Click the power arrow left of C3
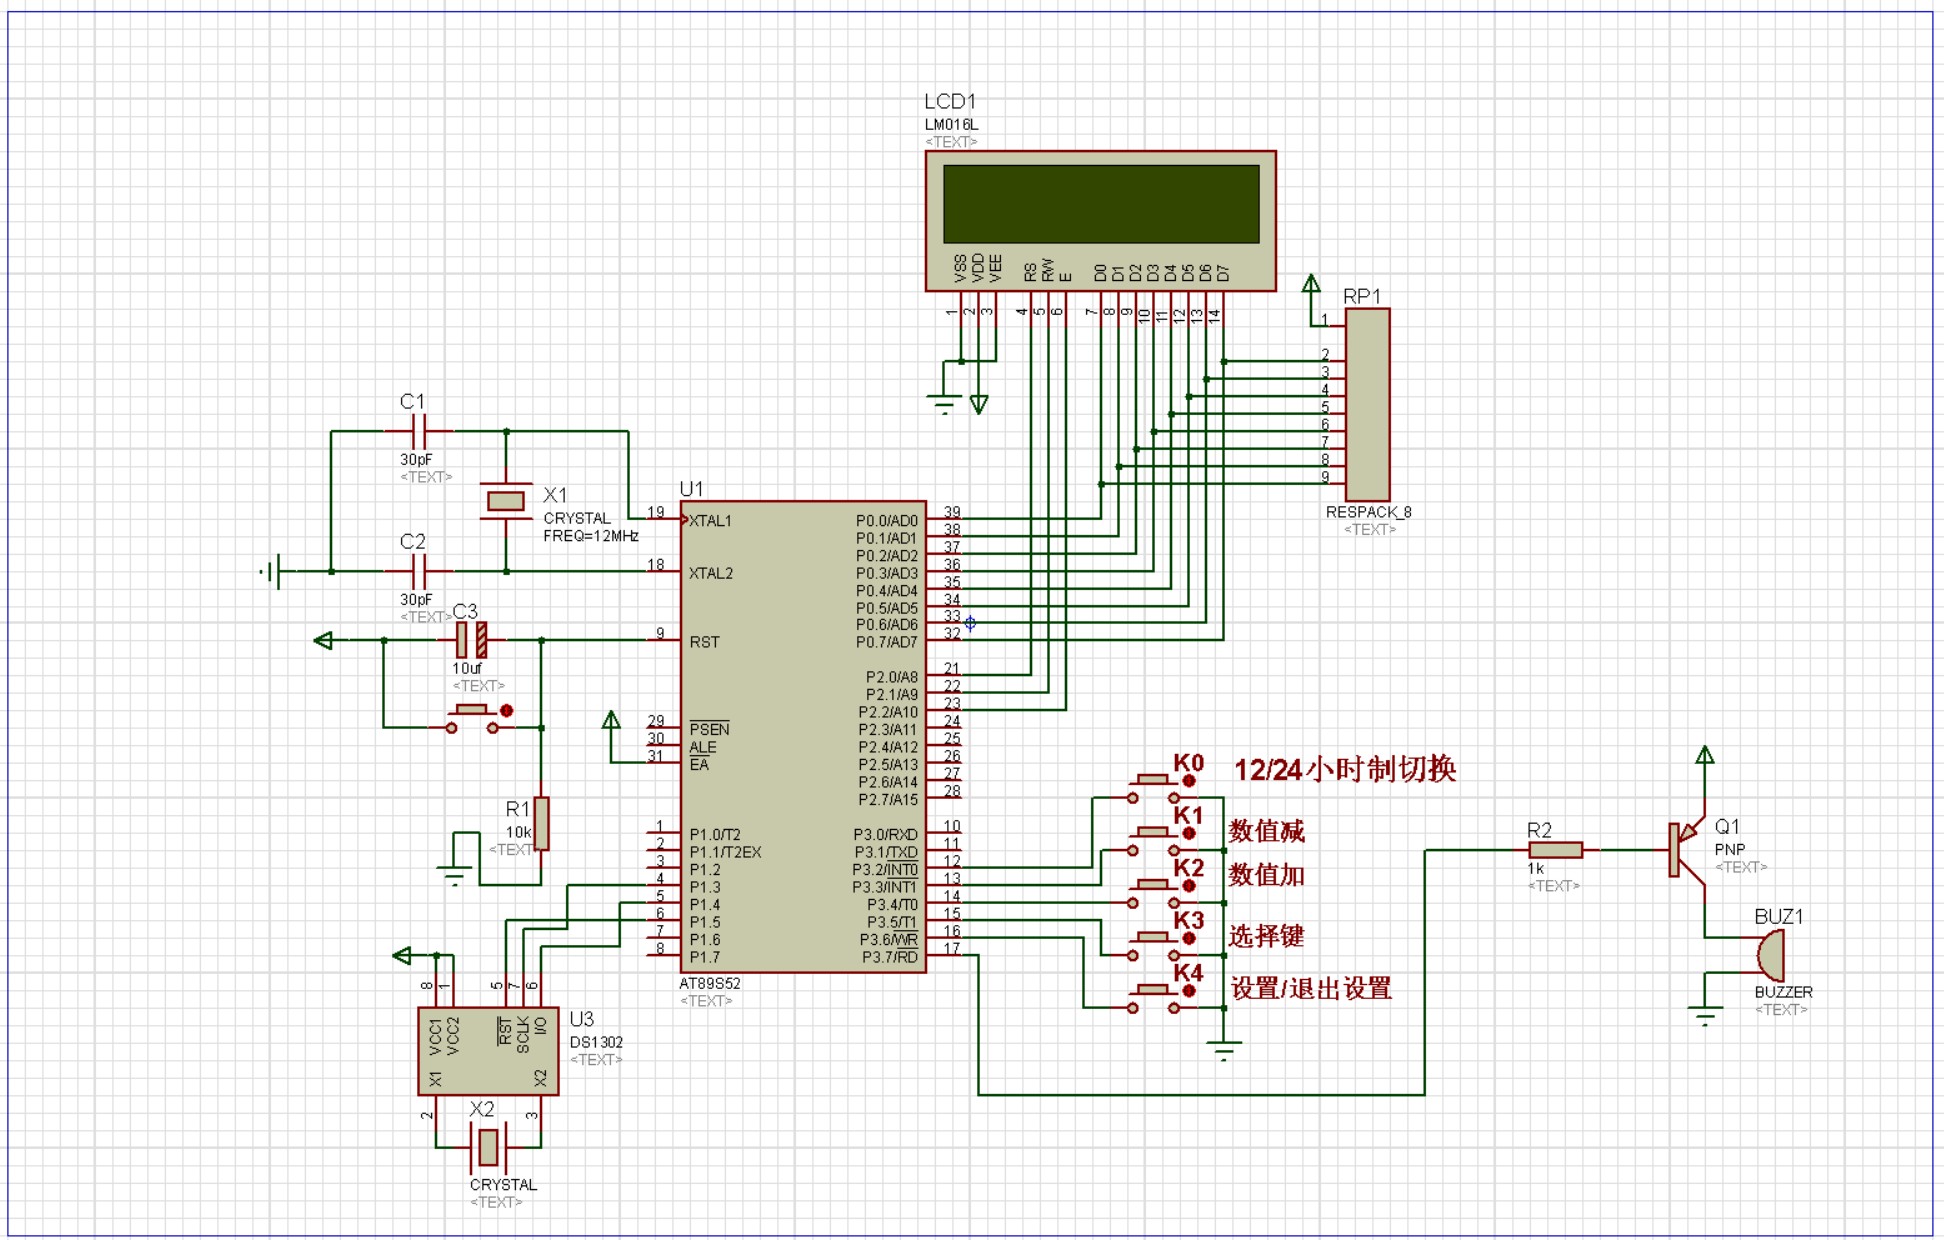This screenshot has width=1944, height=1240. [x=323, y=640]
